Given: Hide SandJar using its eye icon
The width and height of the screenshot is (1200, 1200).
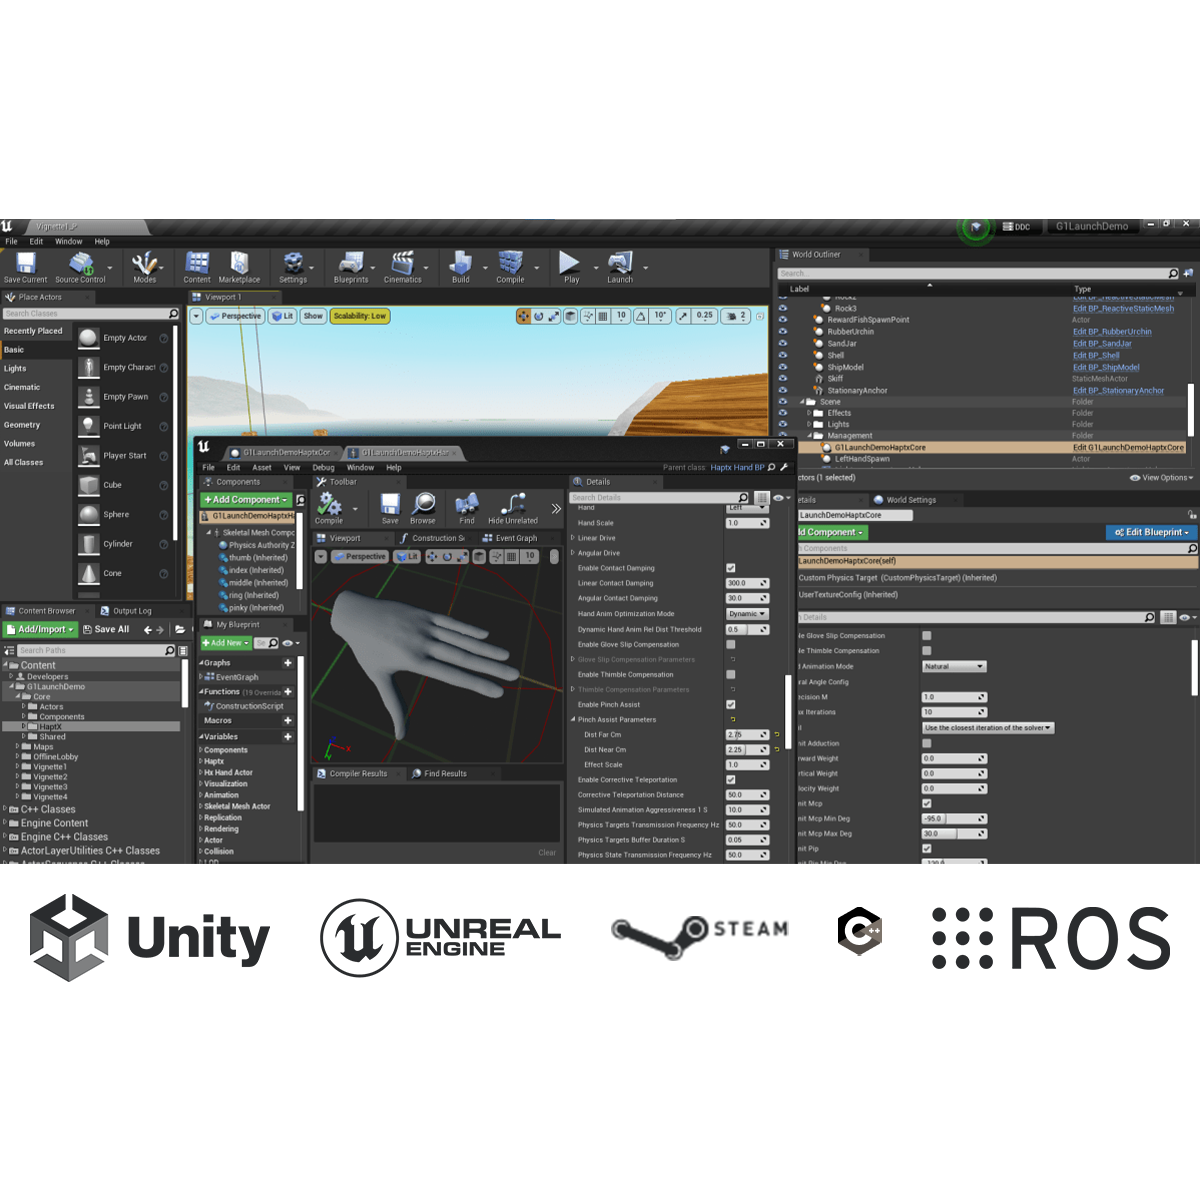Looking at the screenshot, I should click(783, 344).
